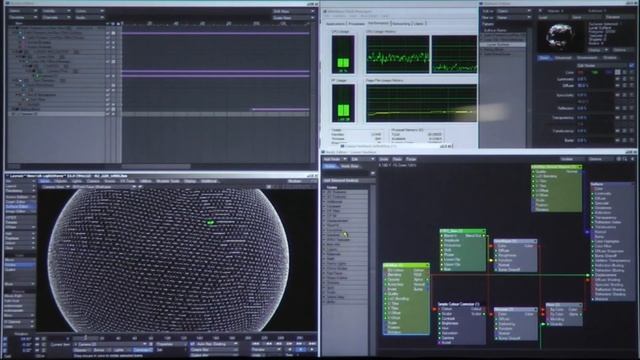Screen dimensions: 640x360
Task: Click Create Key button
Action: (x=213, y=350)
